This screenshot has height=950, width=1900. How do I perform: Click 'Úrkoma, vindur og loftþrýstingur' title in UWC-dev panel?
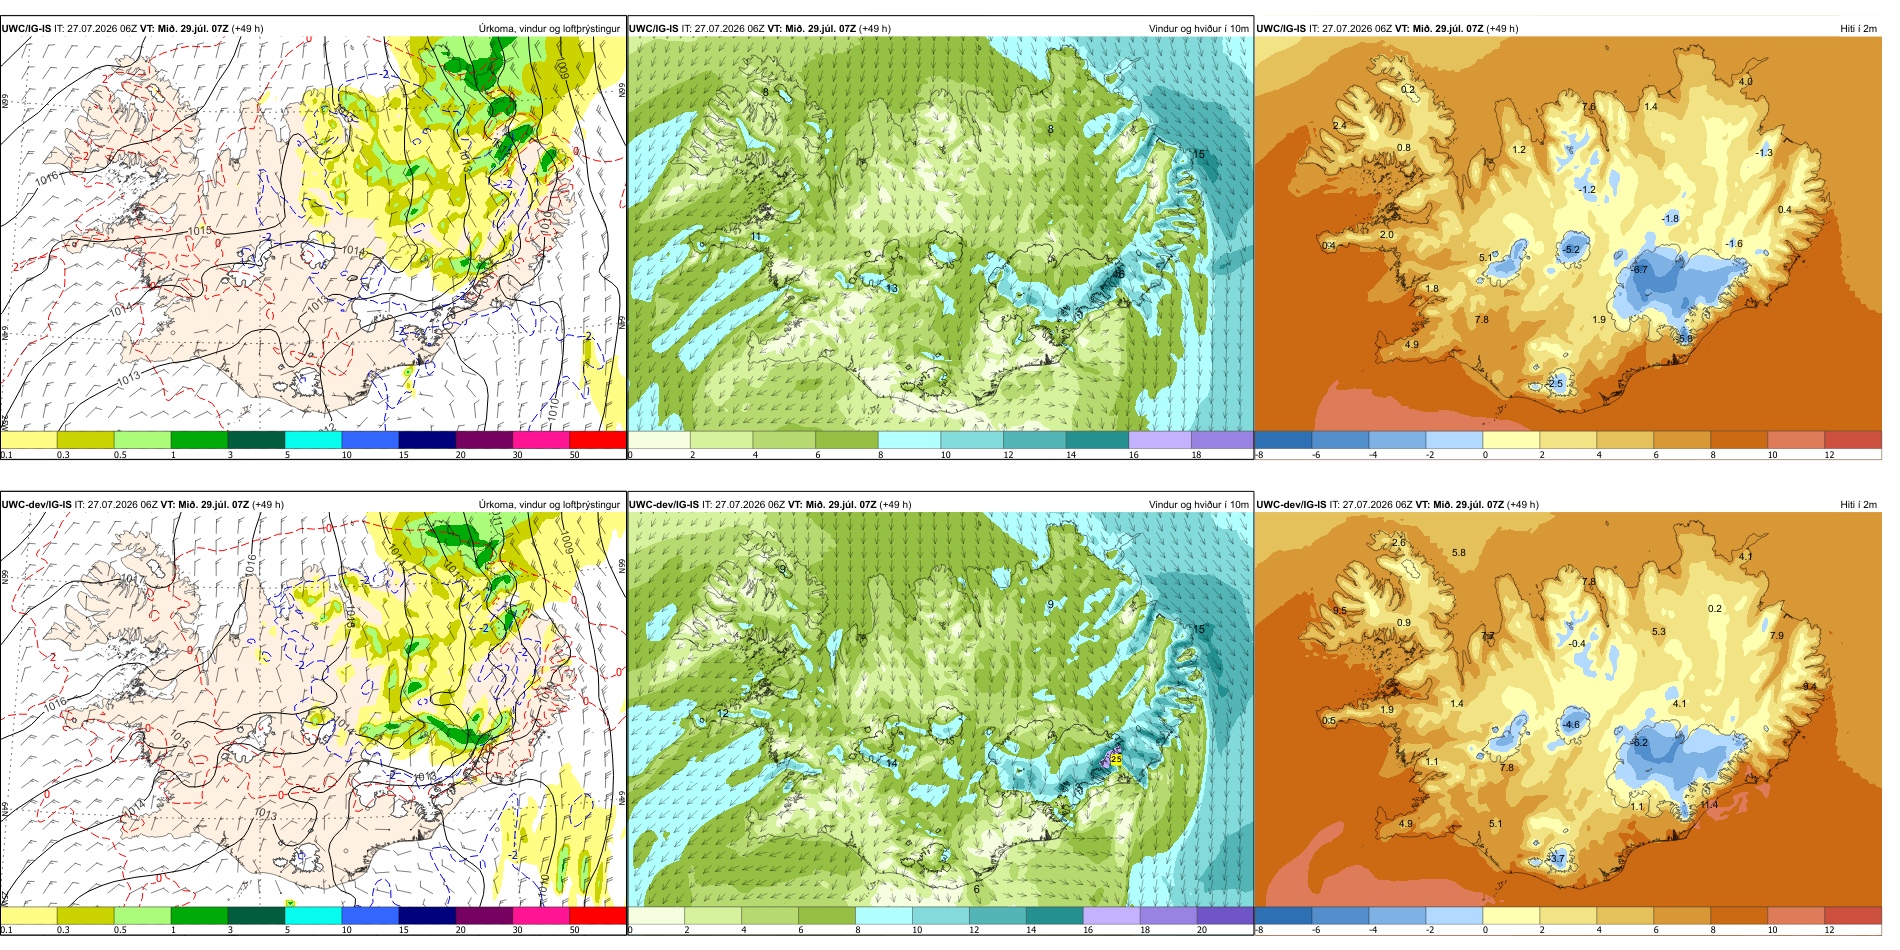pos(549,504)
